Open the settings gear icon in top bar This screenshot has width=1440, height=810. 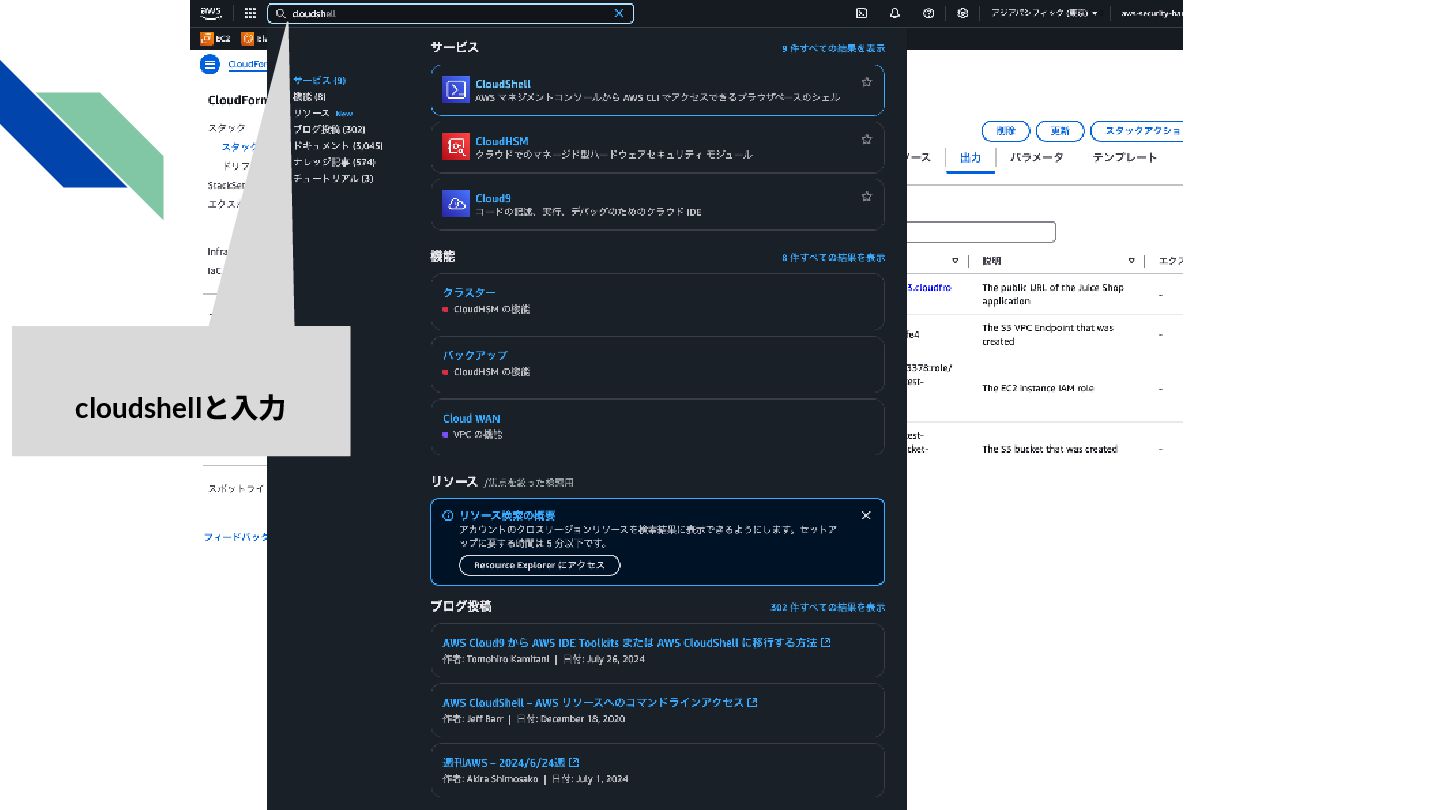click(962, 13)
